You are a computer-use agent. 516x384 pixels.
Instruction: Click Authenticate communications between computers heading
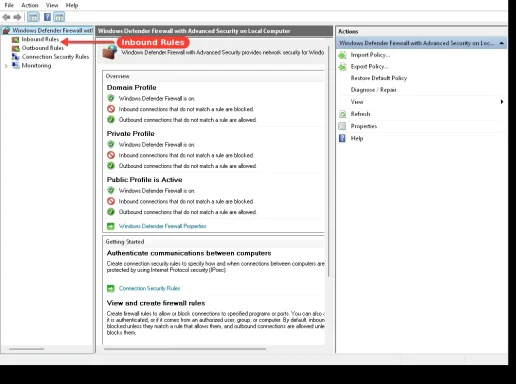tap(189, 253)
